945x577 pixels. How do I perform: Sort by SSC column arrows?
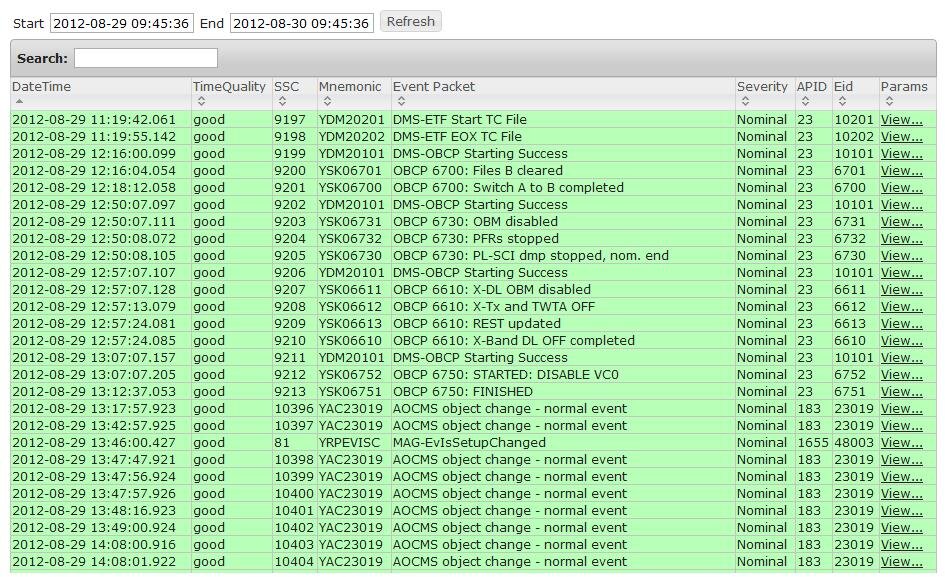tap(283, 101)
